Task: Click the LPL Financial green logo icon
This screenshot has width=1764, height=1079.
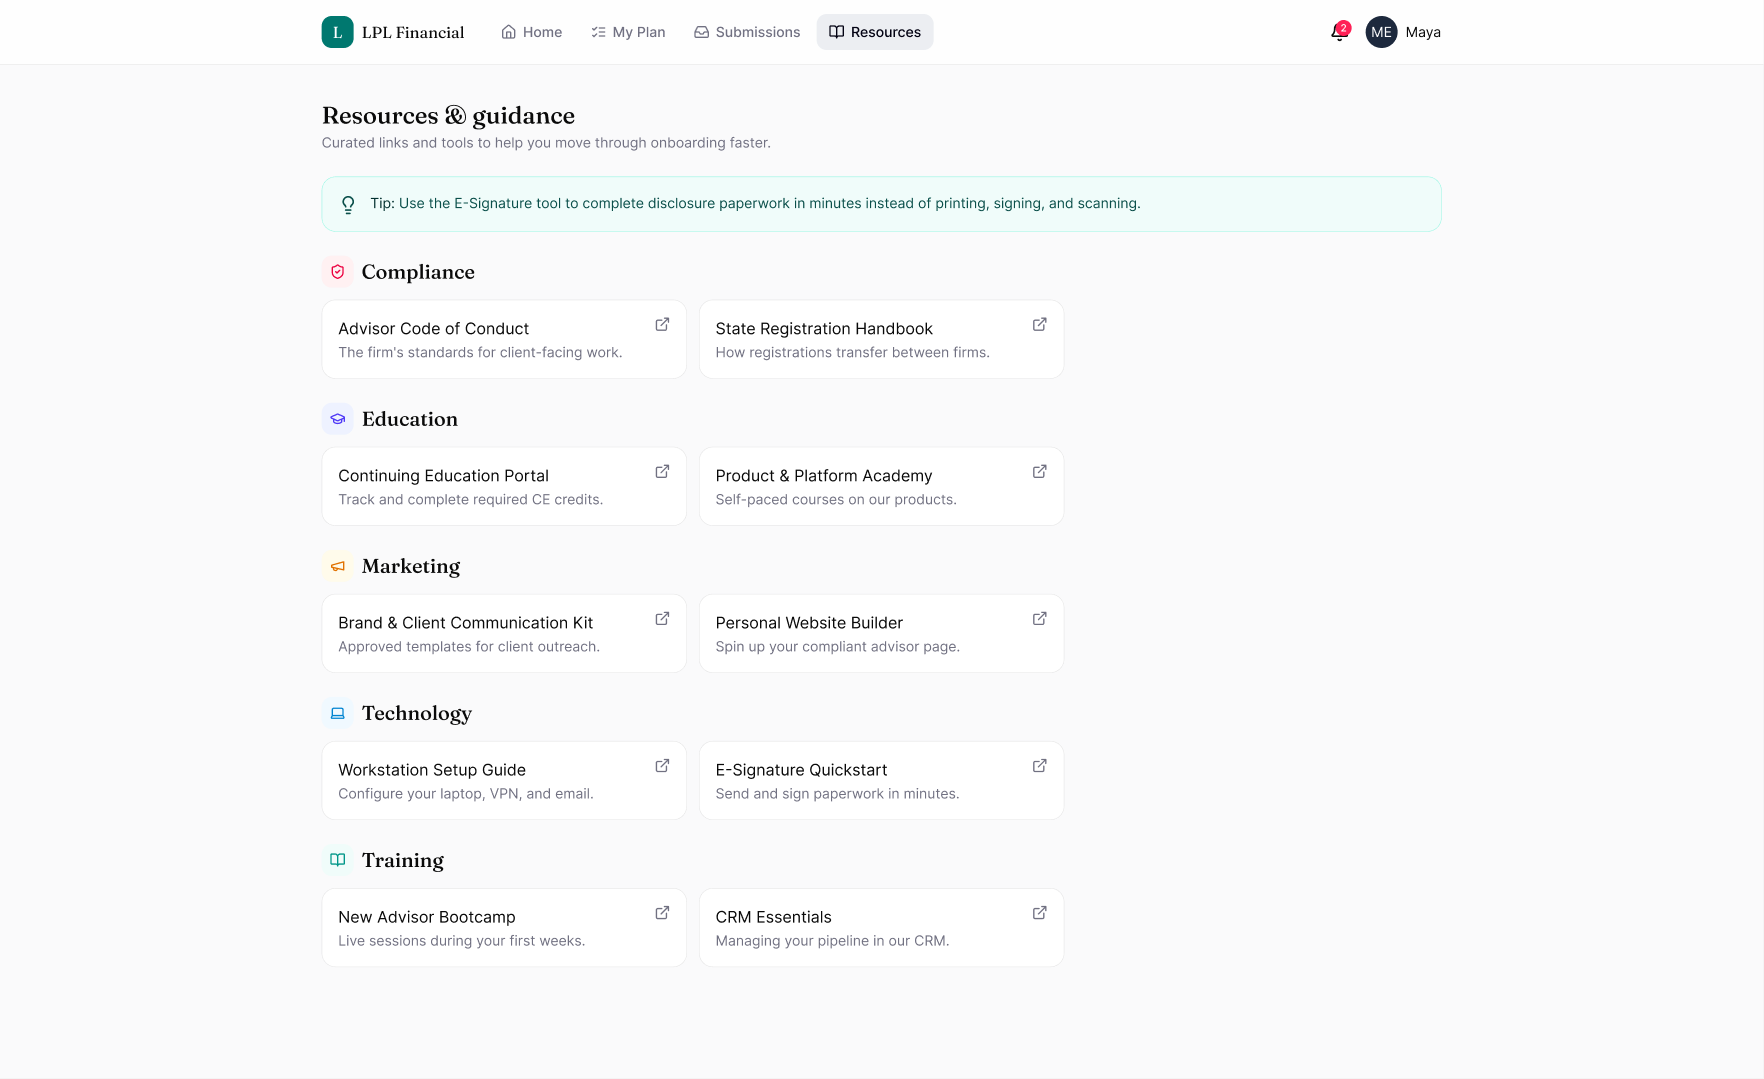Action: [x=337, y=32]
